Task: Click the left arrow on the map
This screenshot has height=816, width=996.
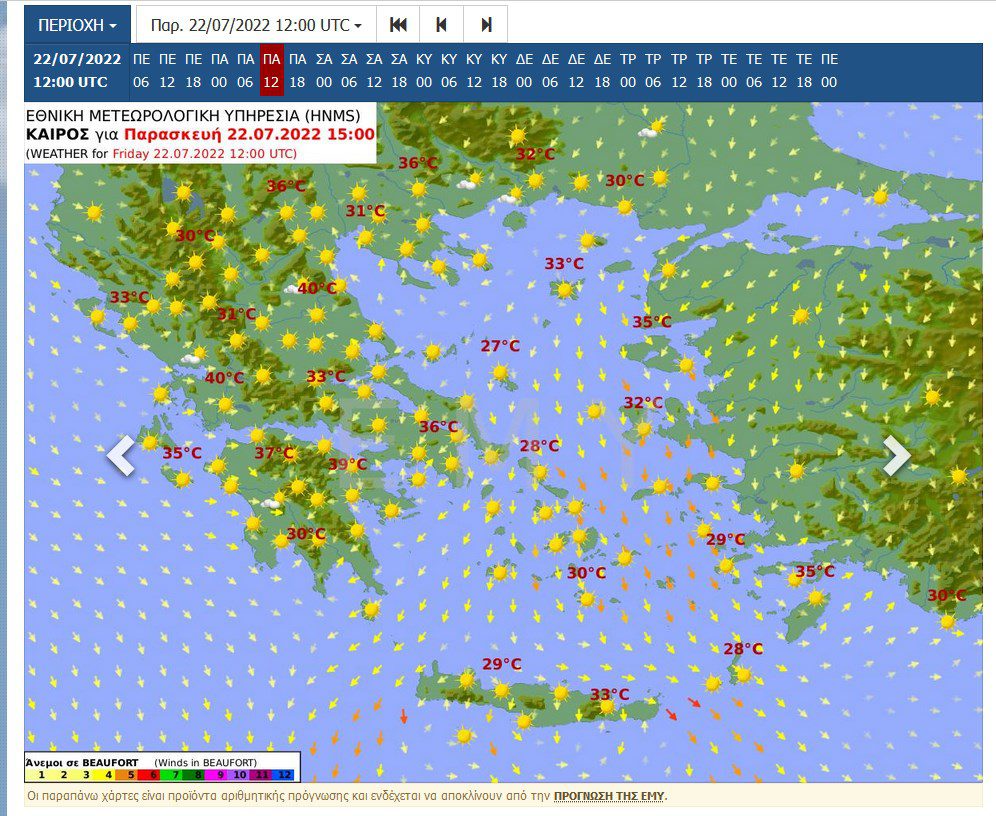Action: [121, 456]
